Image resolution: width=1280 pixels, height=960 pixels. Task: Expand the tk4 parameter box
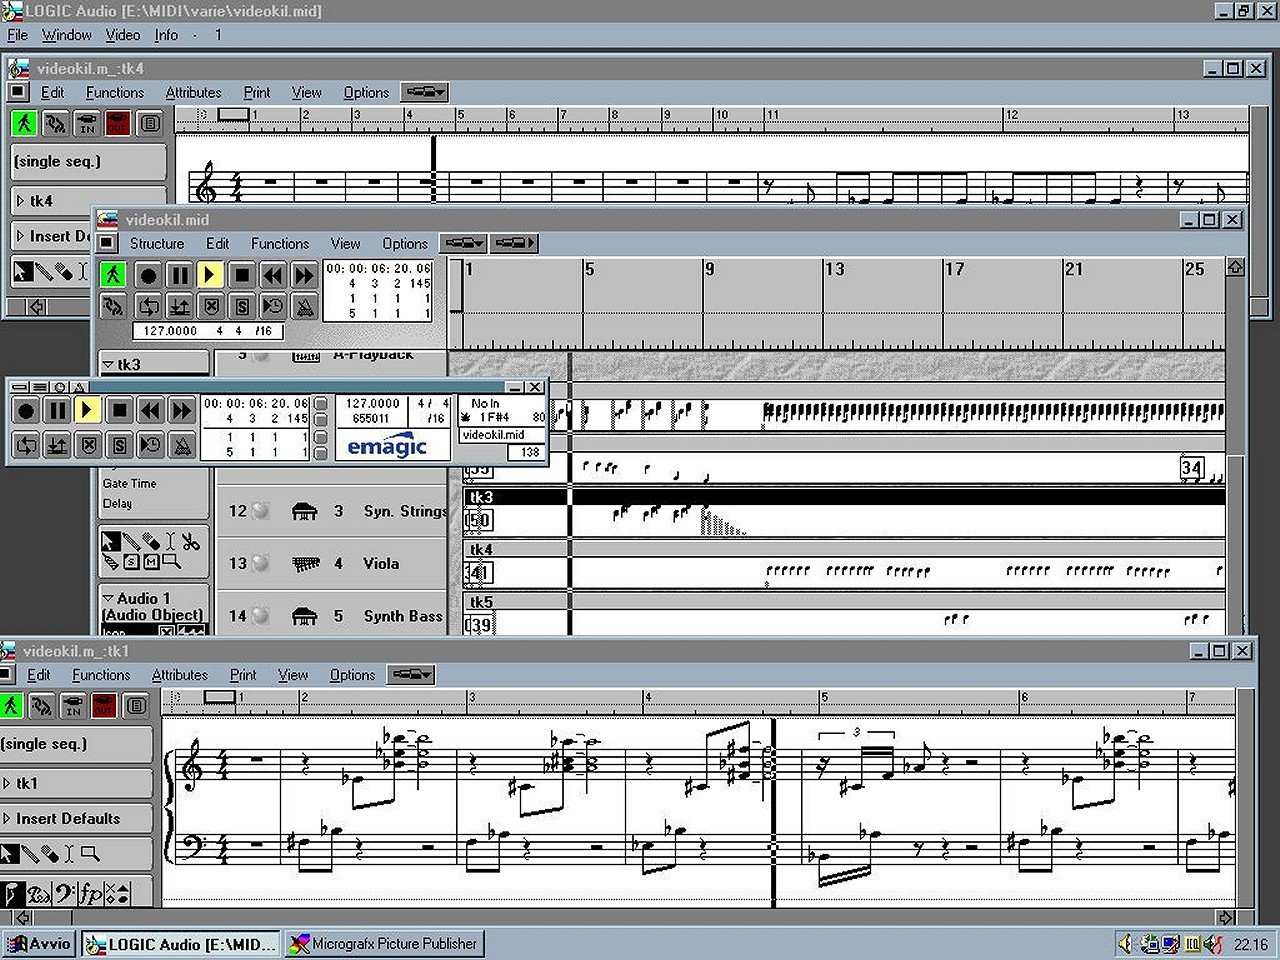pos(20,201)
